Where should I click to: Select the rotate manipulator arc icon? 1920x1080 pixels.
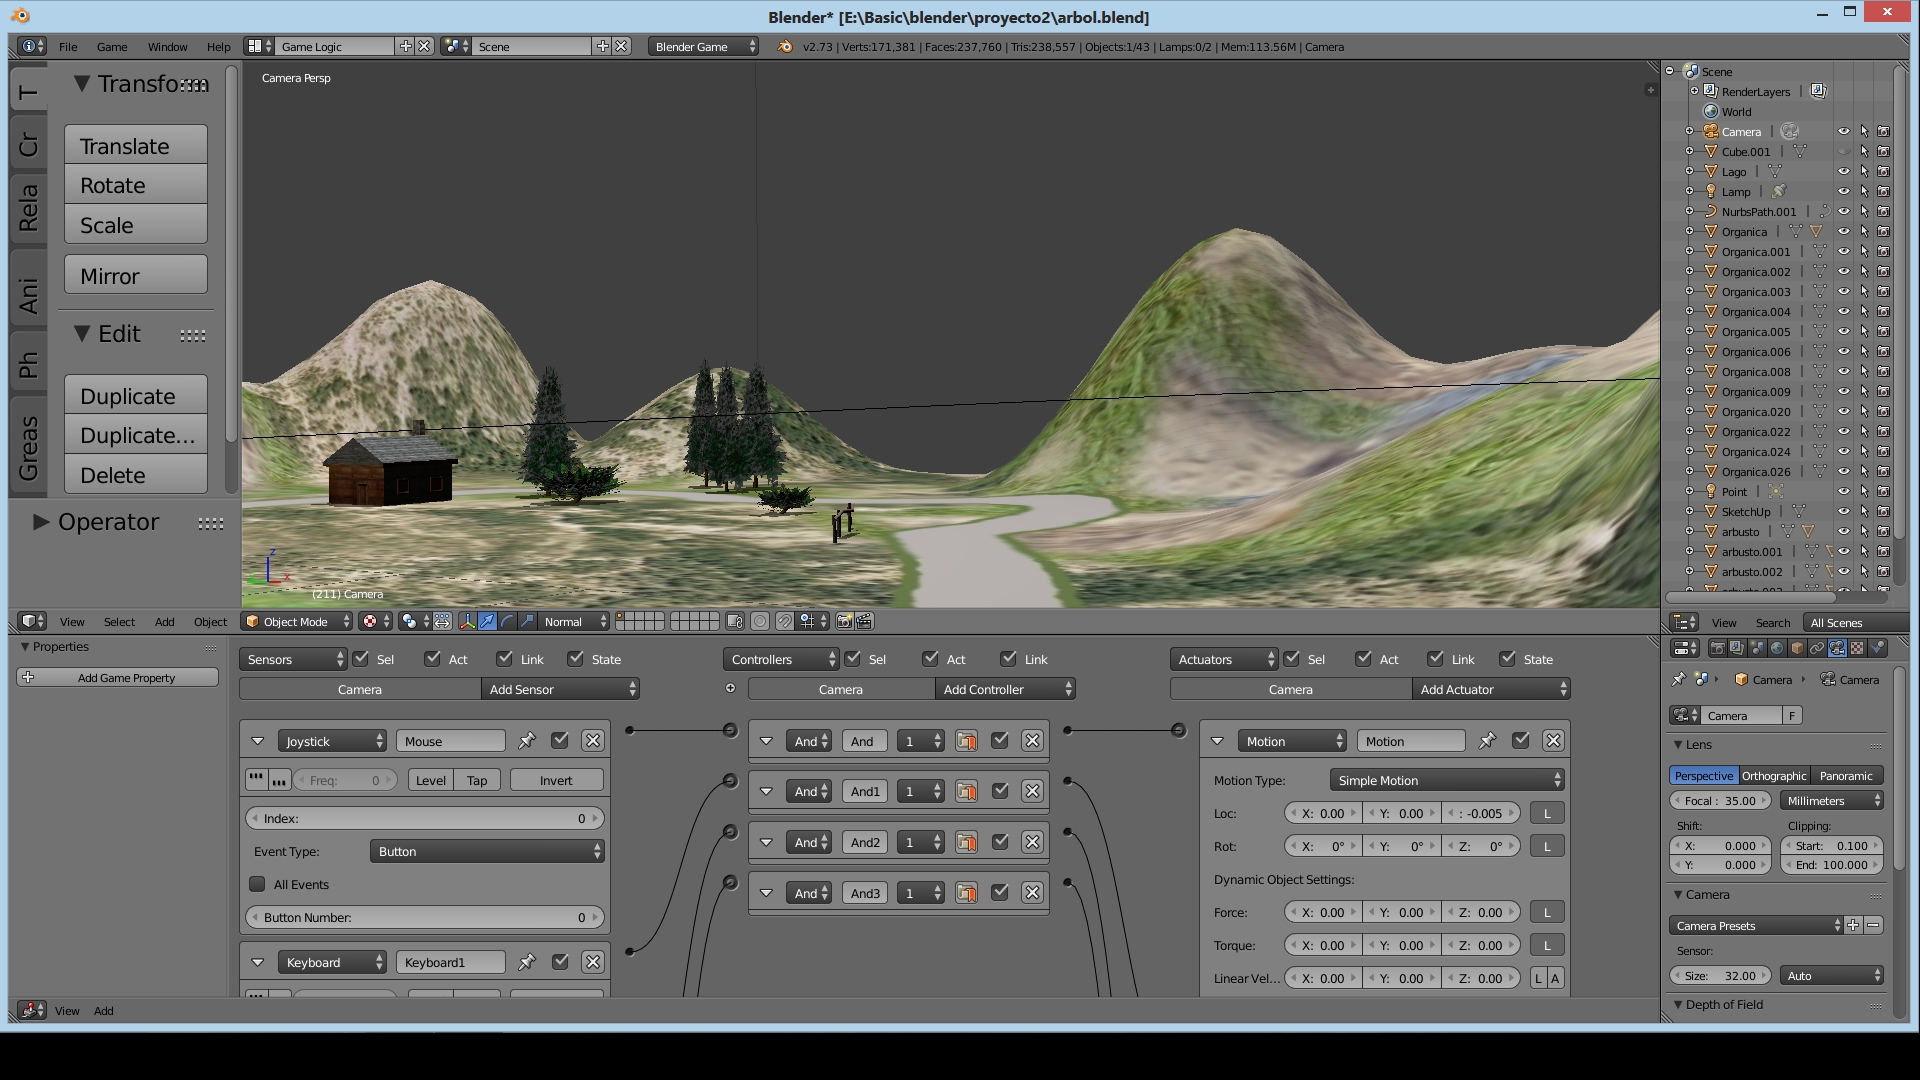(x=507, y=621)
